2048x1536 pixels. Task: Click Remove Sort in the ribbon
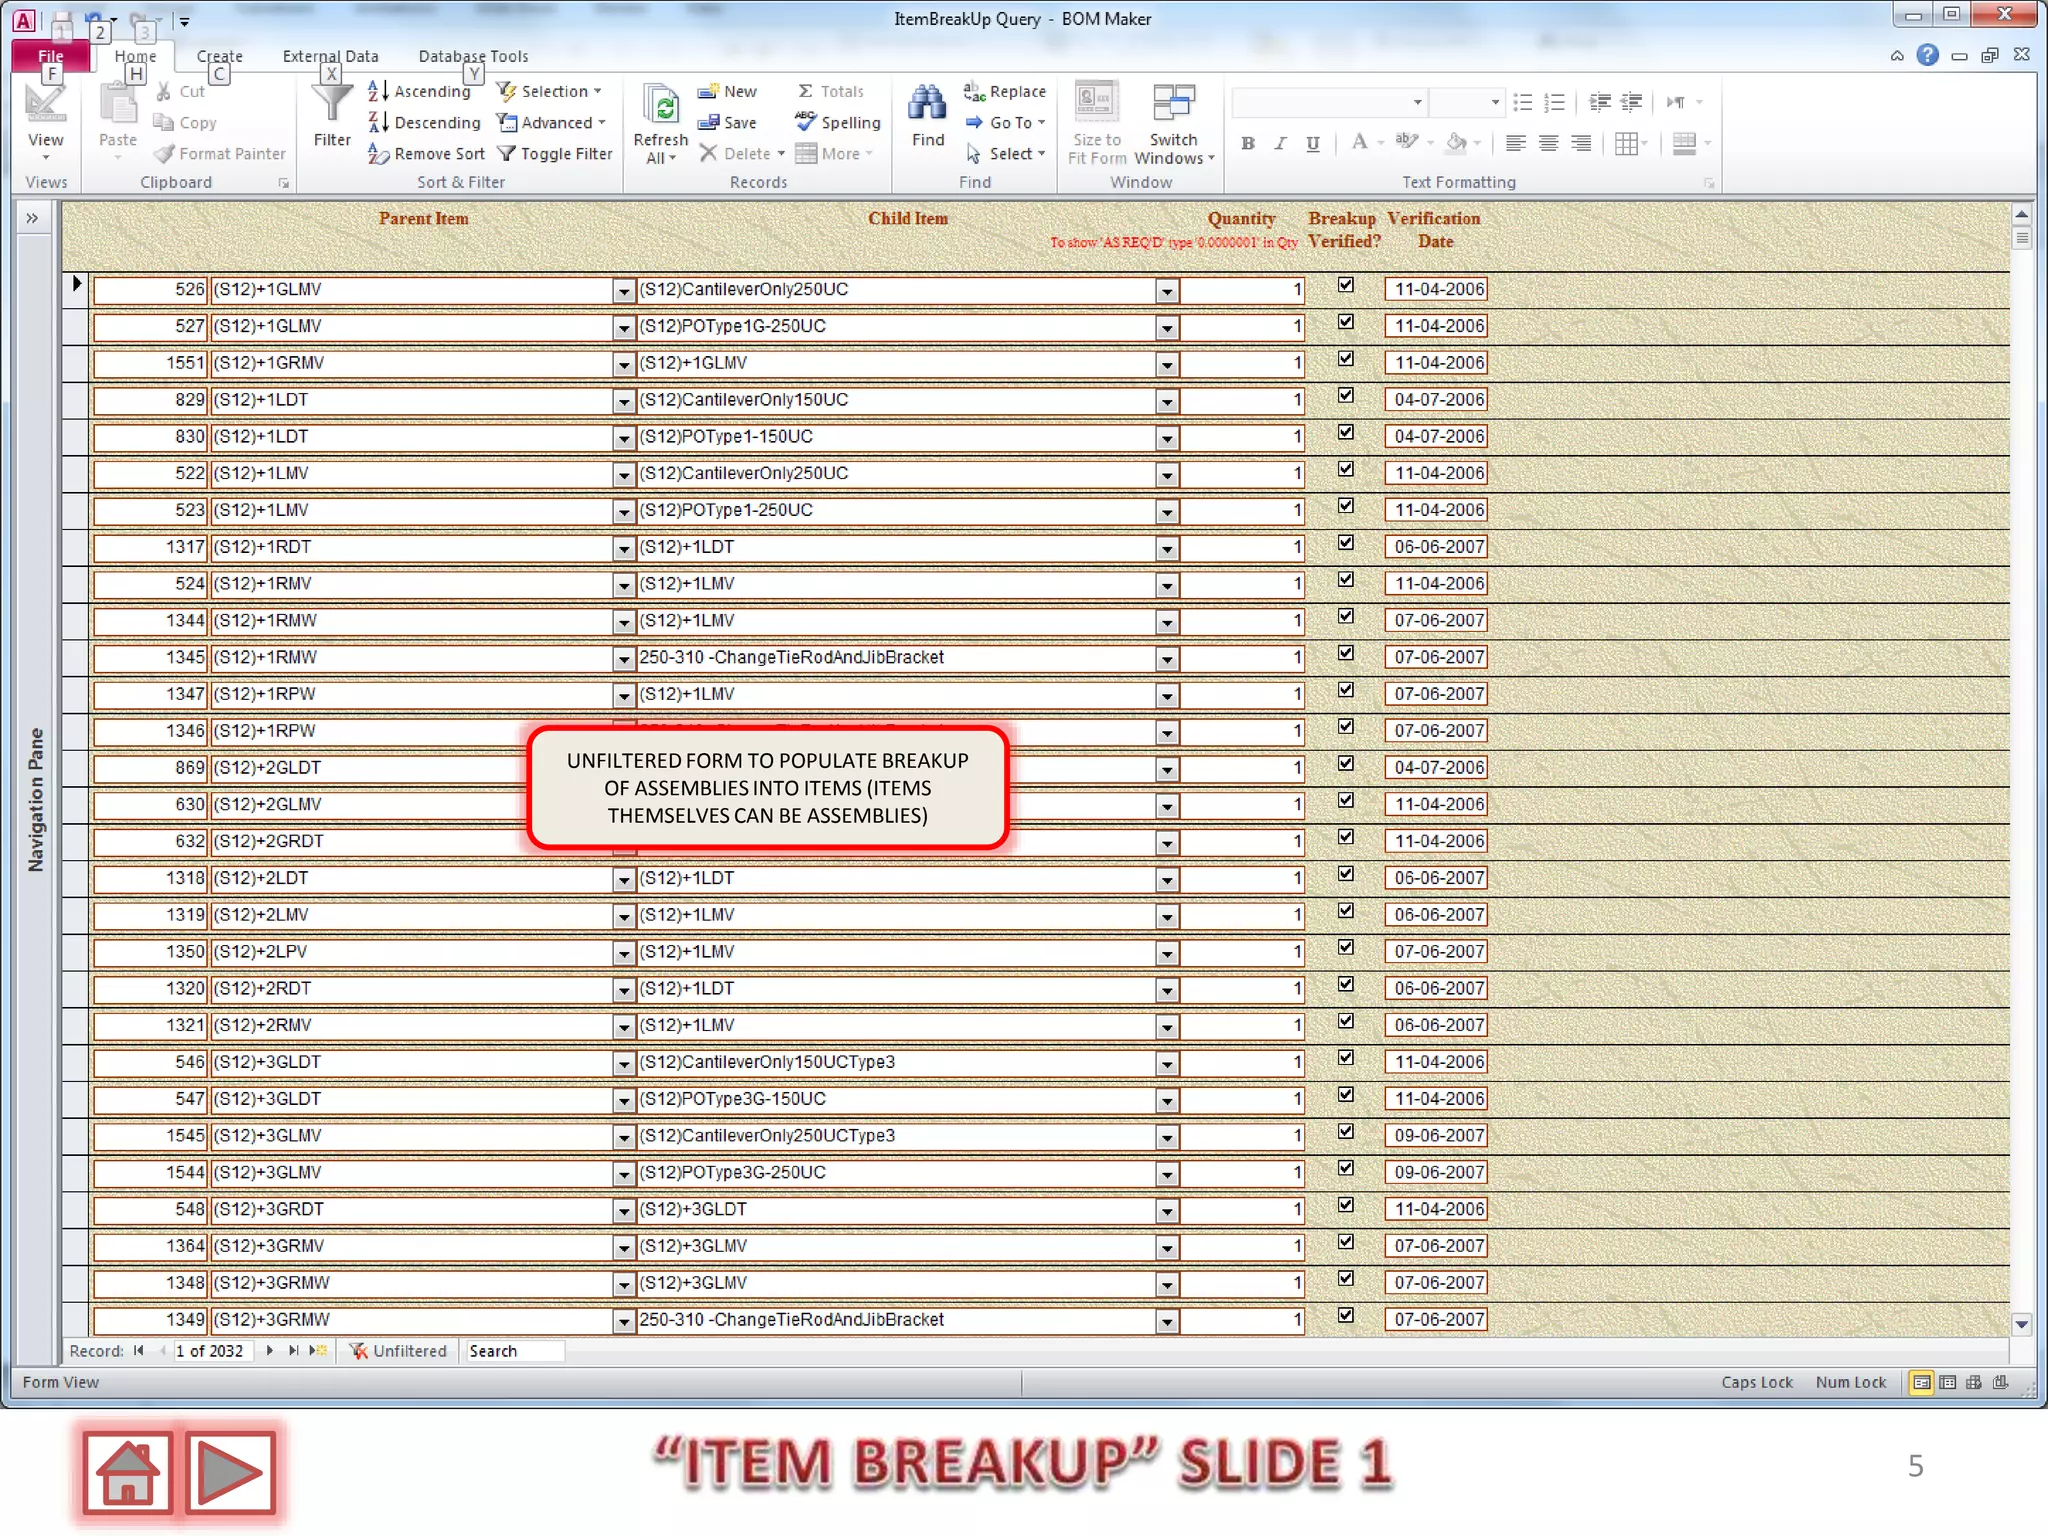pos(427,154)
